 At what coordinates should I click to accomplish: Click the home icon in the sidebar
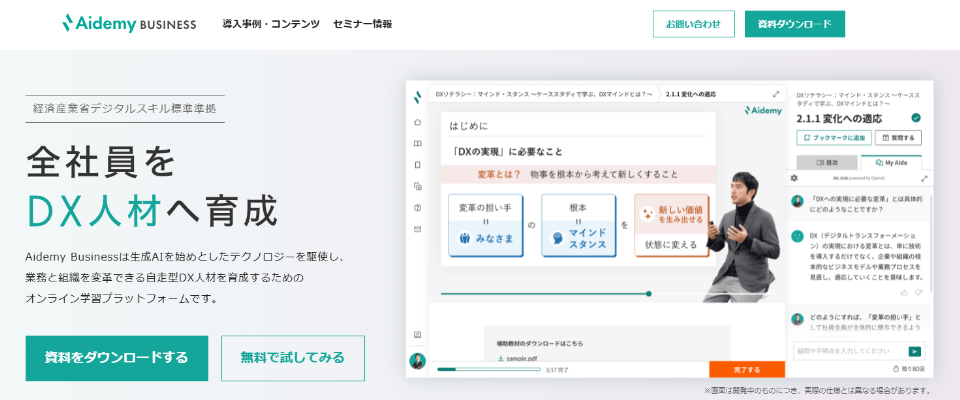pyautogui.click(x=418, y=121)
